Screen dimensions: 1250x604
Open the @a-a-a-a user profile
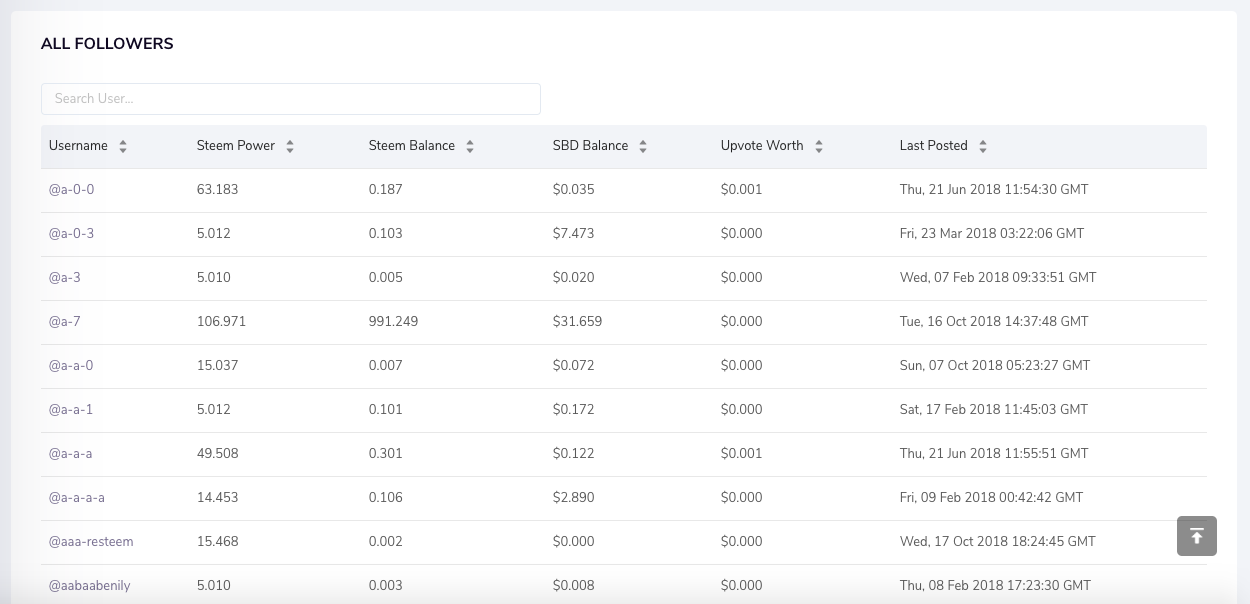[77, 498]
